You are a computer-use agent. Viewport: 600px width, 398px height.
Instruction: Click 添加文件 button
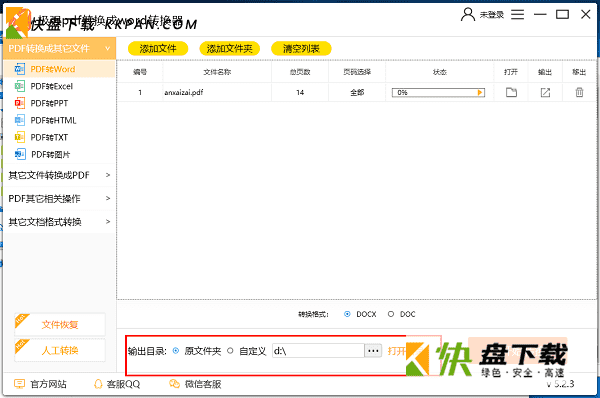point(158,49)
